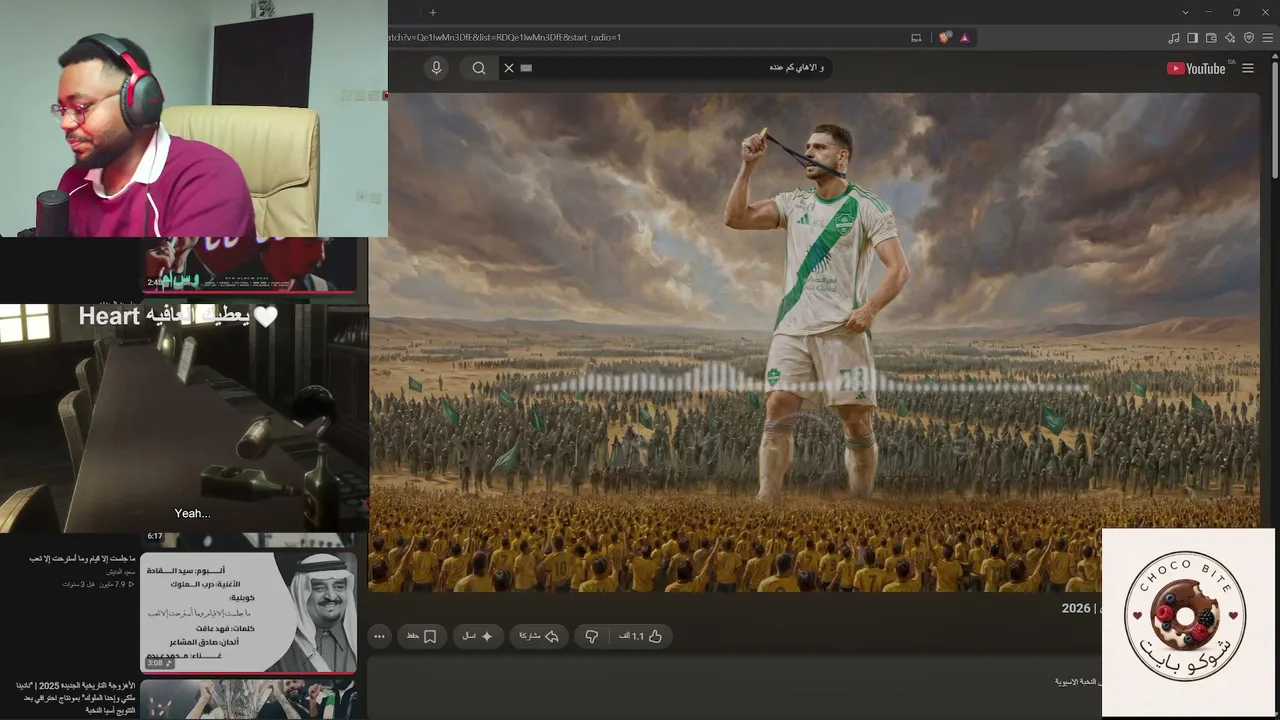The width and height of the screenshot is (1280, 720).
Task: Open Brave Shields lion icon
Action: point(945,38)
